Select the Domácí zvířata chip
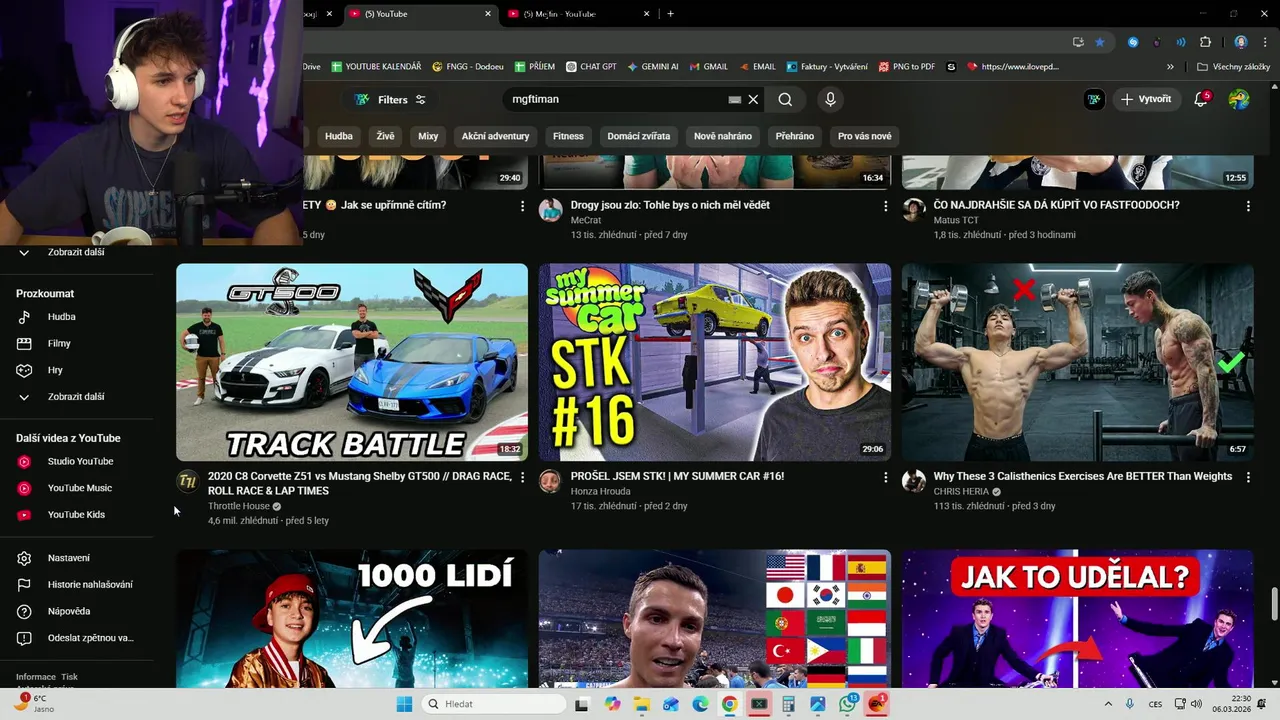 point(639,136)
